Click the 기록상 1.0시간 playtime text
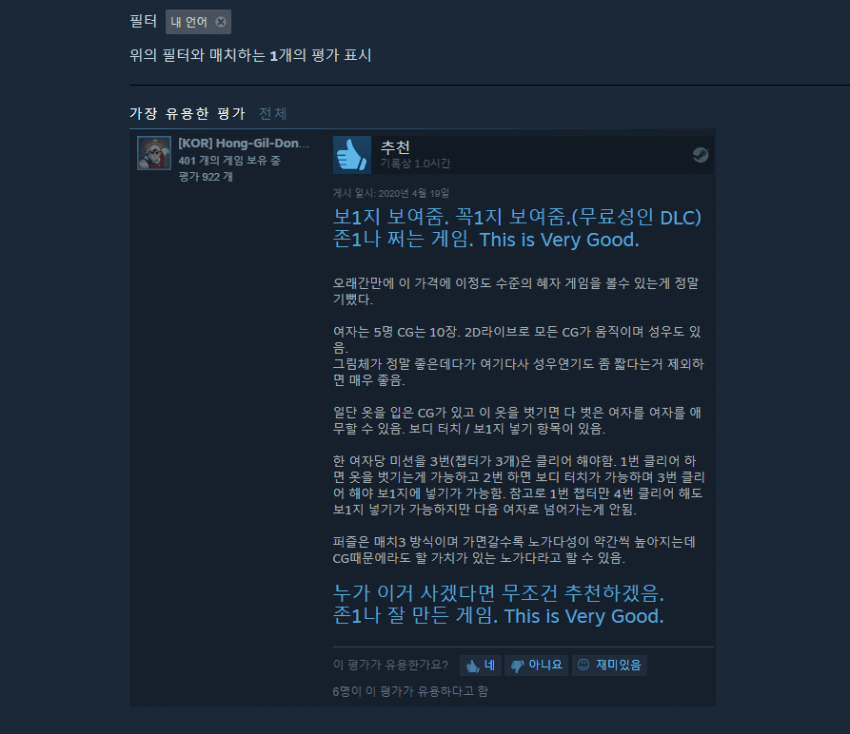Screen dimensions: 850x734 point(415,164)
